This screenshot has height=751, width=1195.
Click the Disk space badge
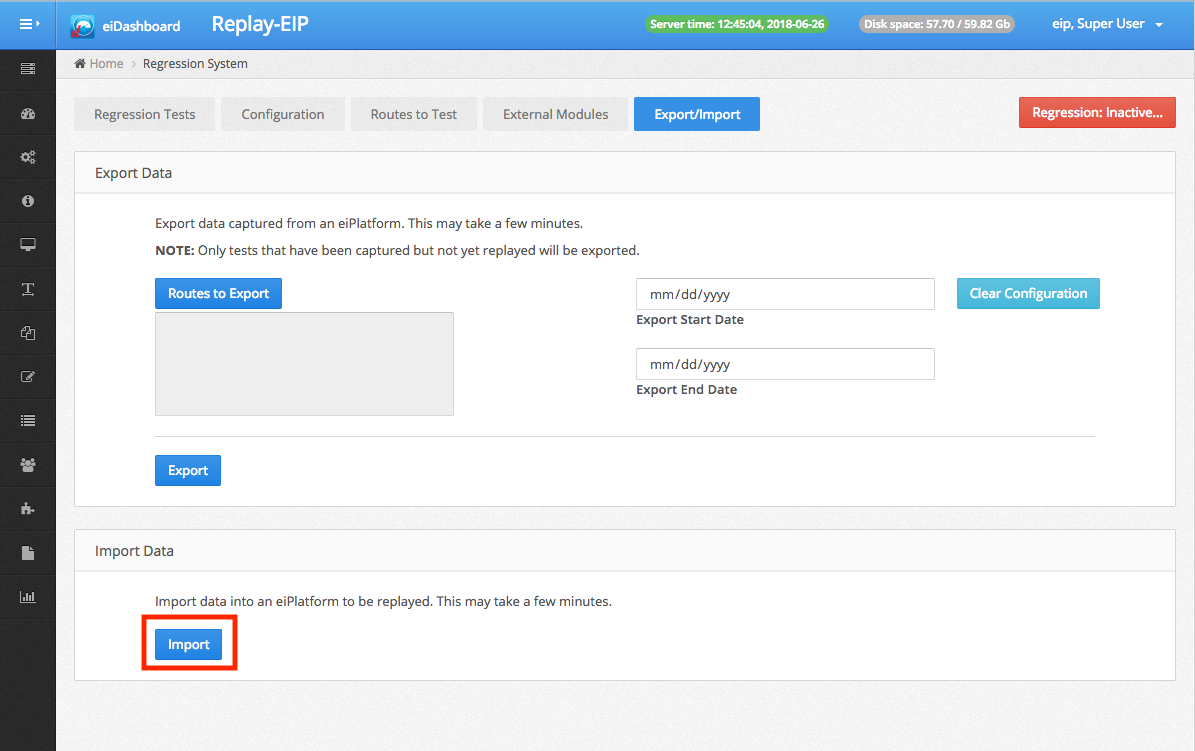point(937,24)
